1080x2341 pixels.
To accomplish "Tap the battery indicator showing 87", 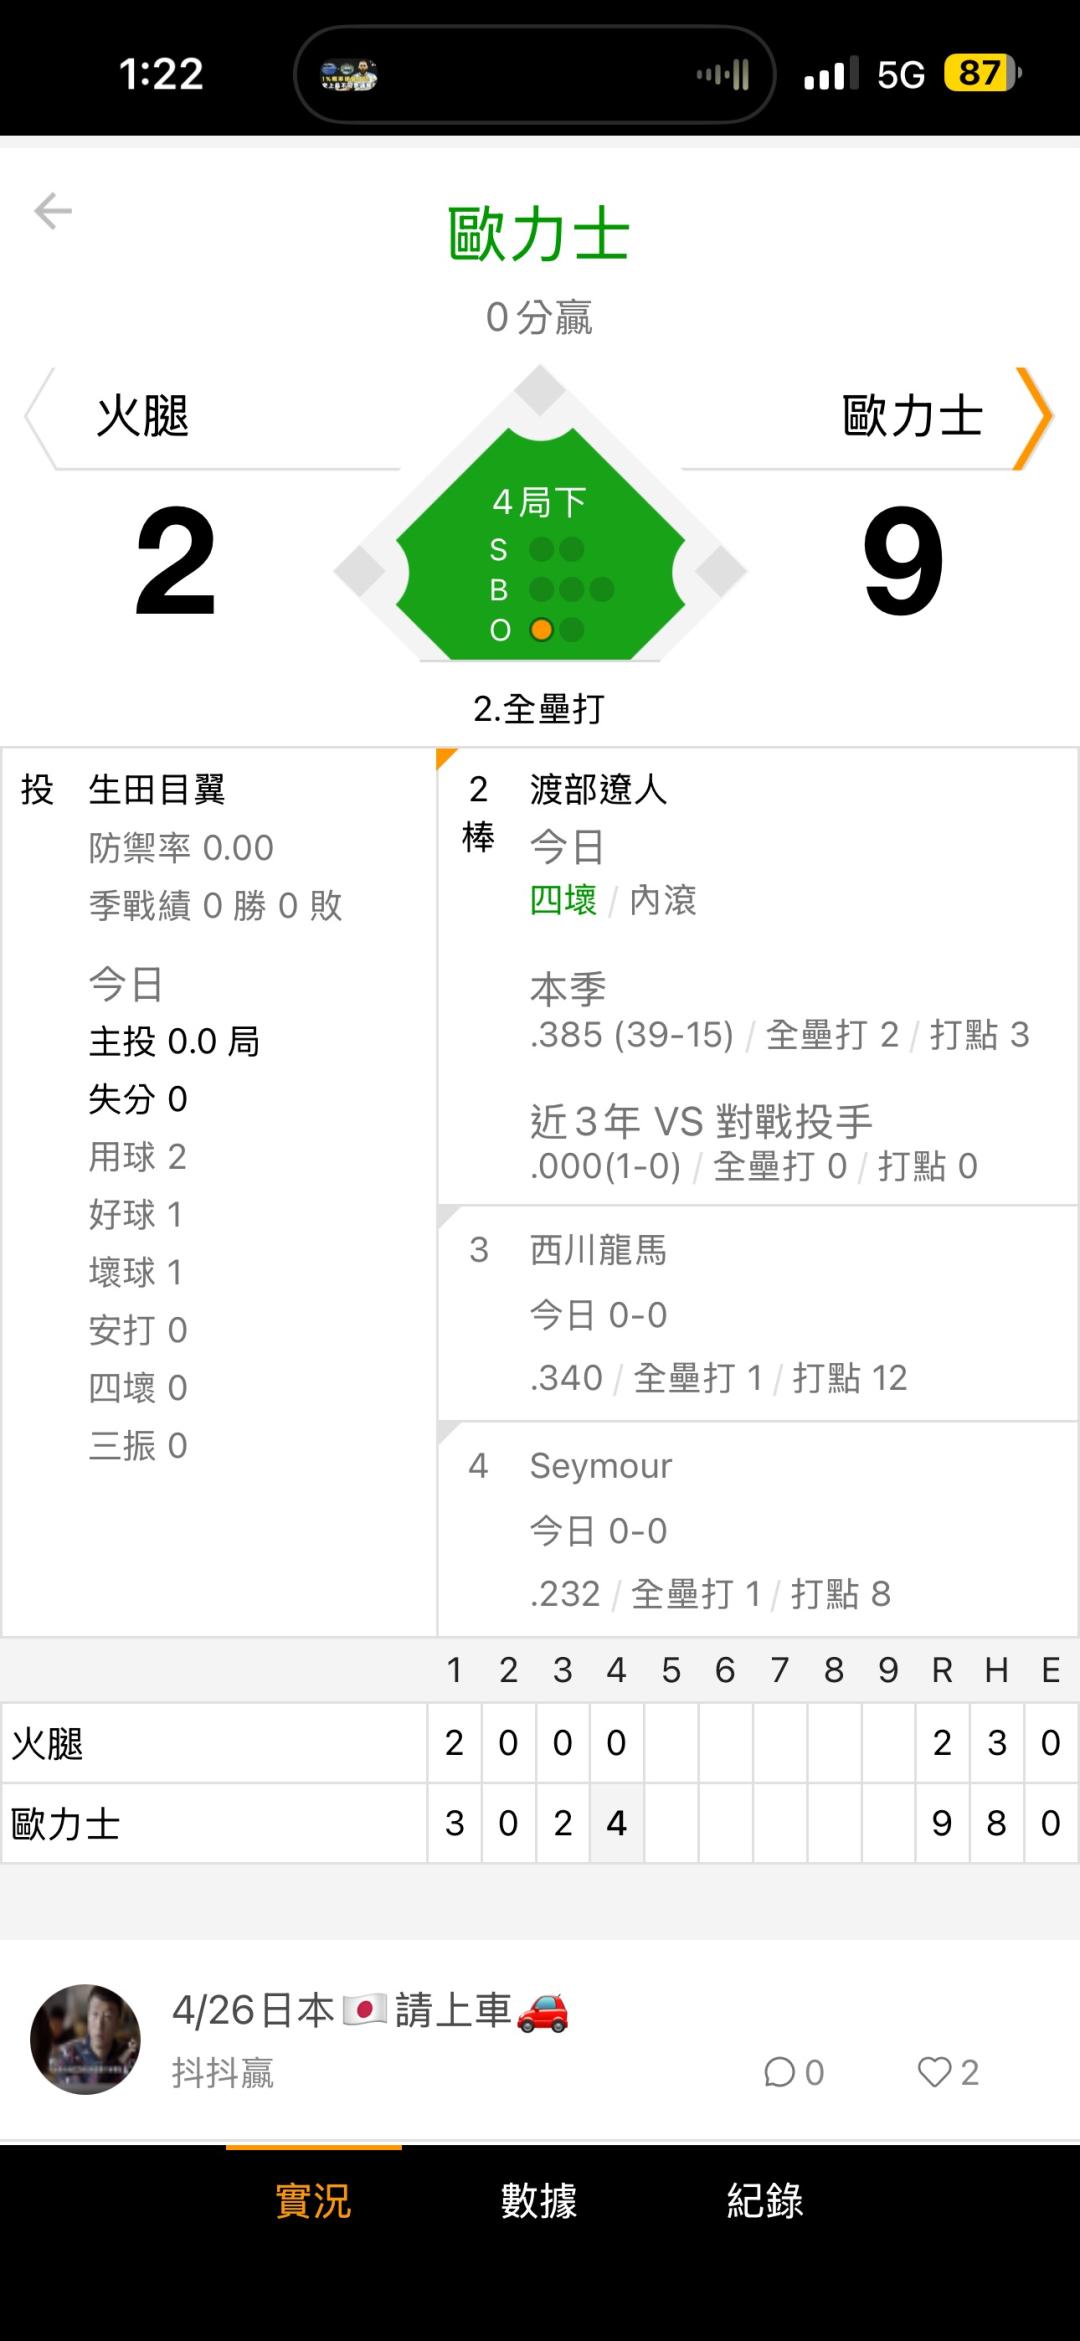I will coord(981,74).
